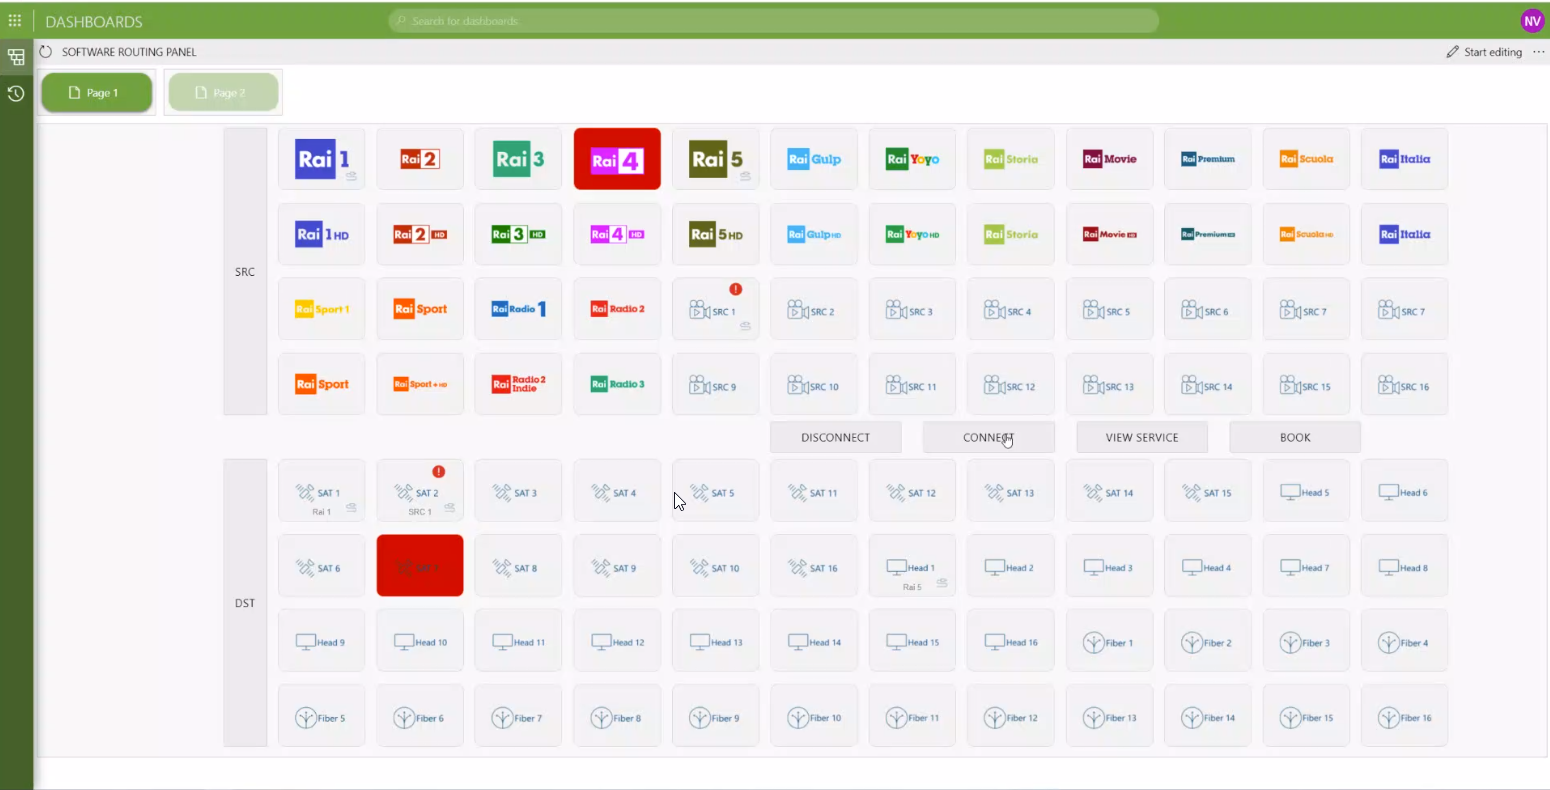Open the recent history sidebar icon
This screenshot has width=1550, height=790.
[x=16, y=93]
